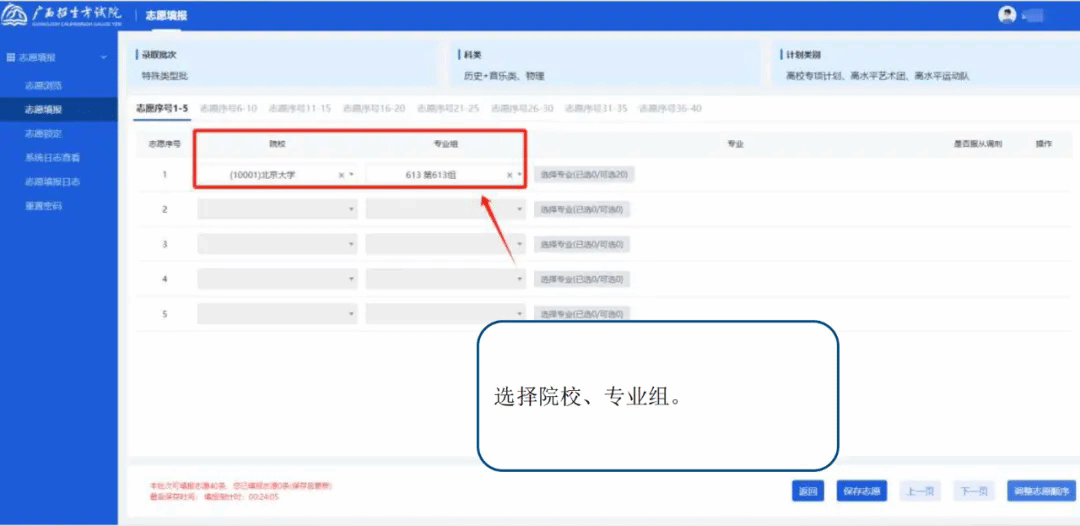
Task: Open 志愿浏览 in the sidebar
Action: tap(43, 86)
